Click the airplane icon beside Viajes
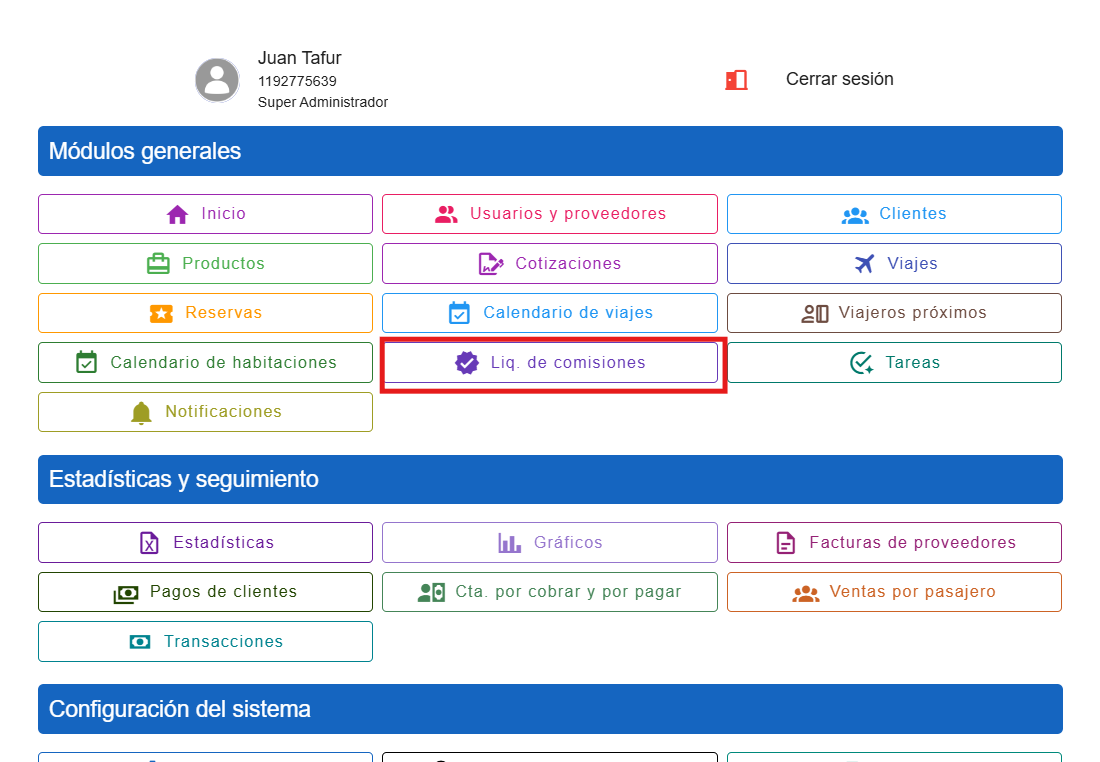The height and width of the screenshot is (762, 1100). coord(864,263)
